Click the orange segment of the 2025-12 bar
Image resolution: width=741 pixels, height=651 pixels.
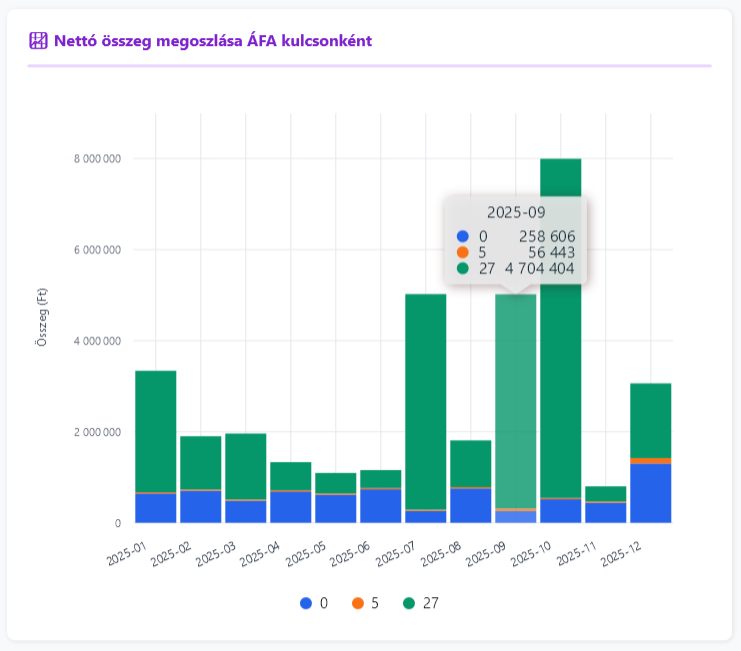(650, 461)
